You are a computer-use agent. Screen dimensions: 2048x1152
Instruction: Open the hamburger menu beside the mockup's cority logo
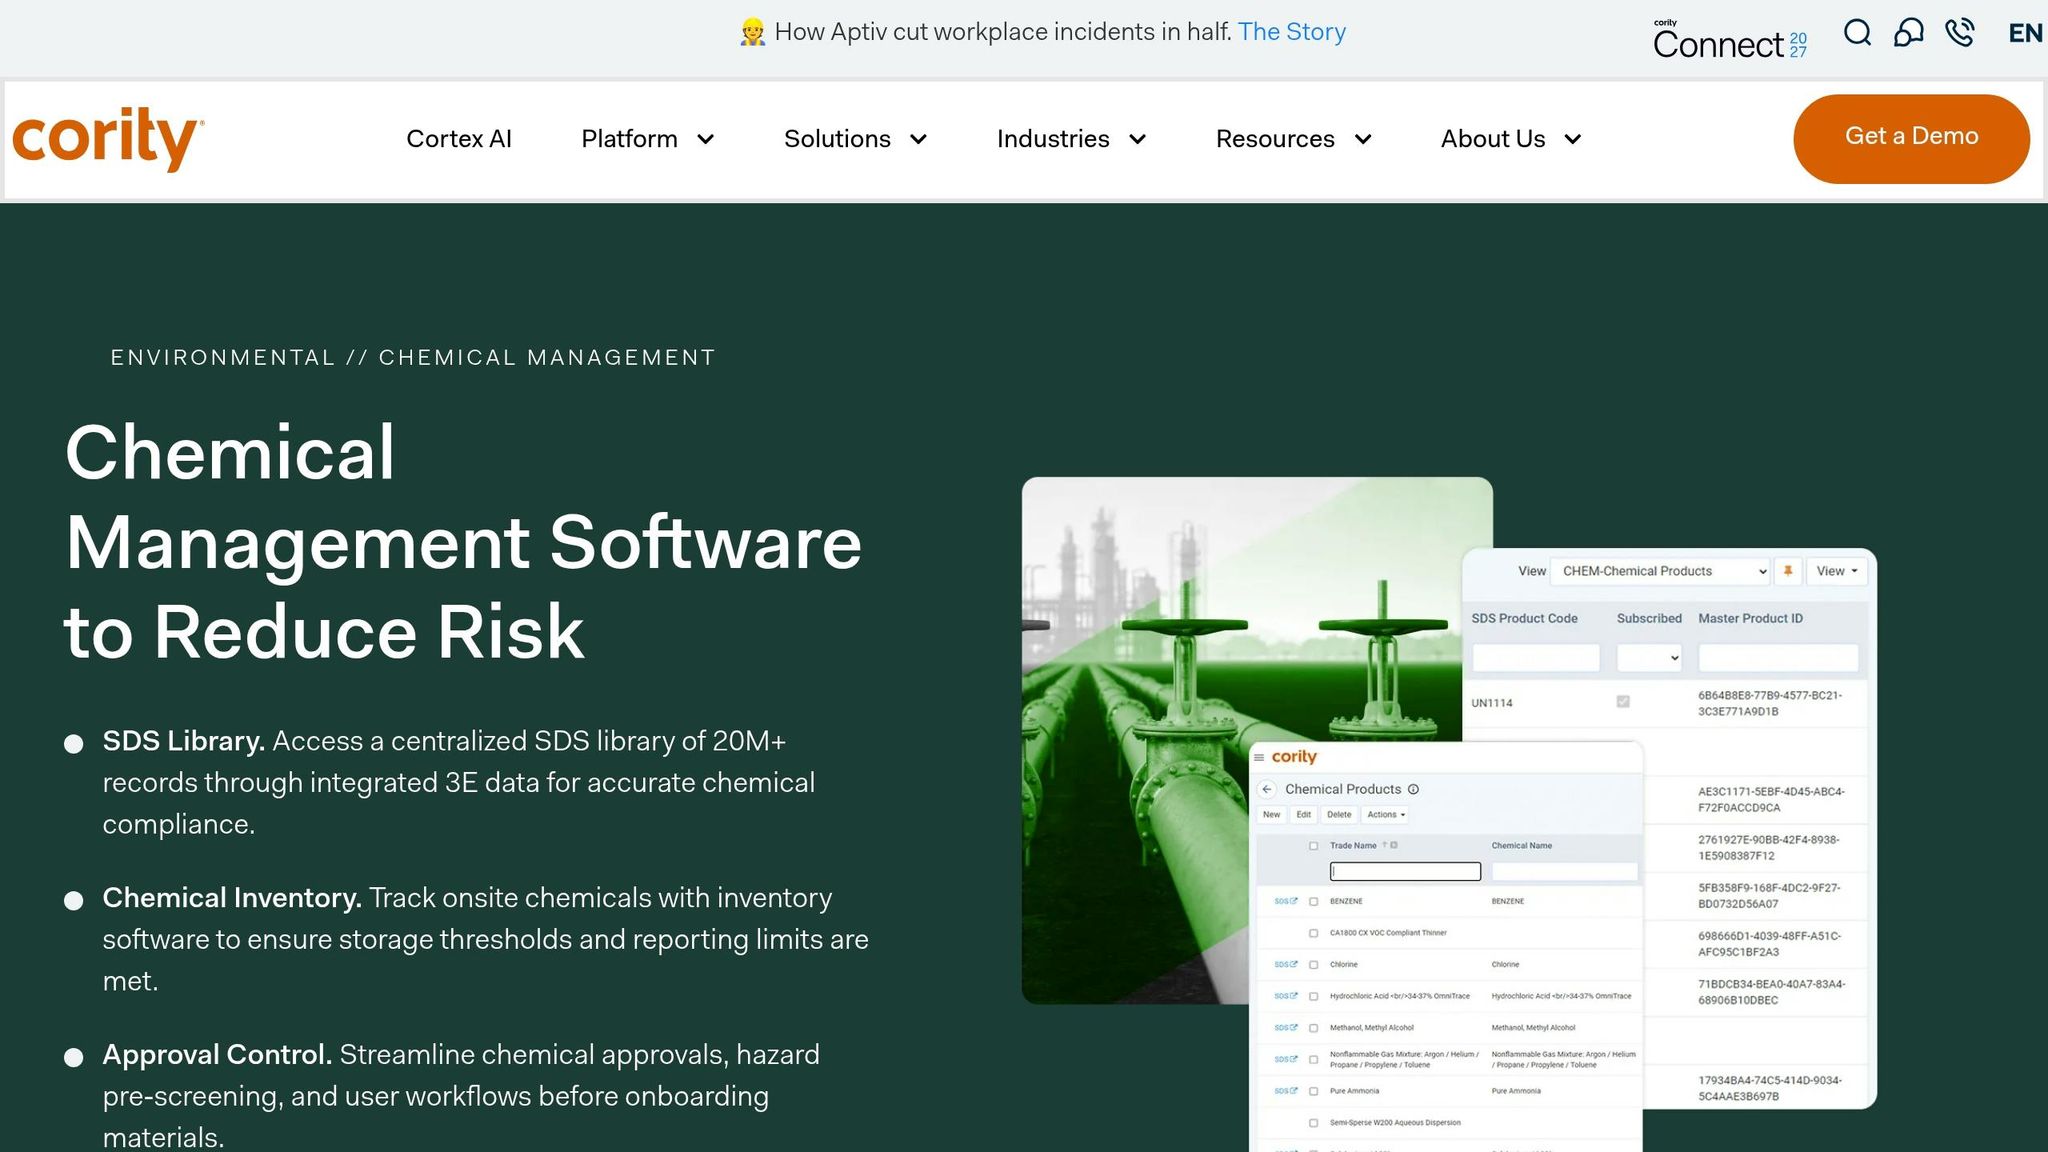(1259, 758)
